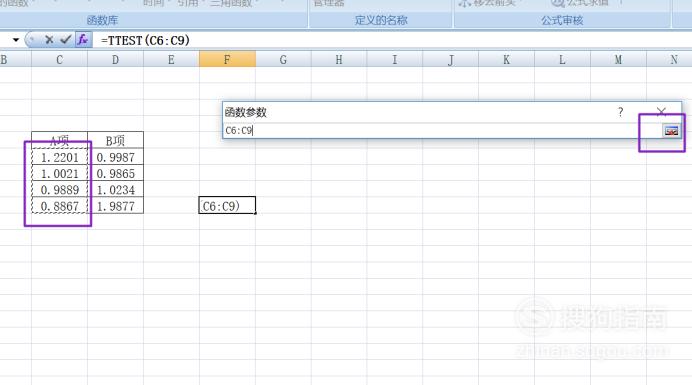Click the cancel X icon in formula bar
The width and height of the screenshot is (692, 385).
pyautogui.click(x=49, y=40)
